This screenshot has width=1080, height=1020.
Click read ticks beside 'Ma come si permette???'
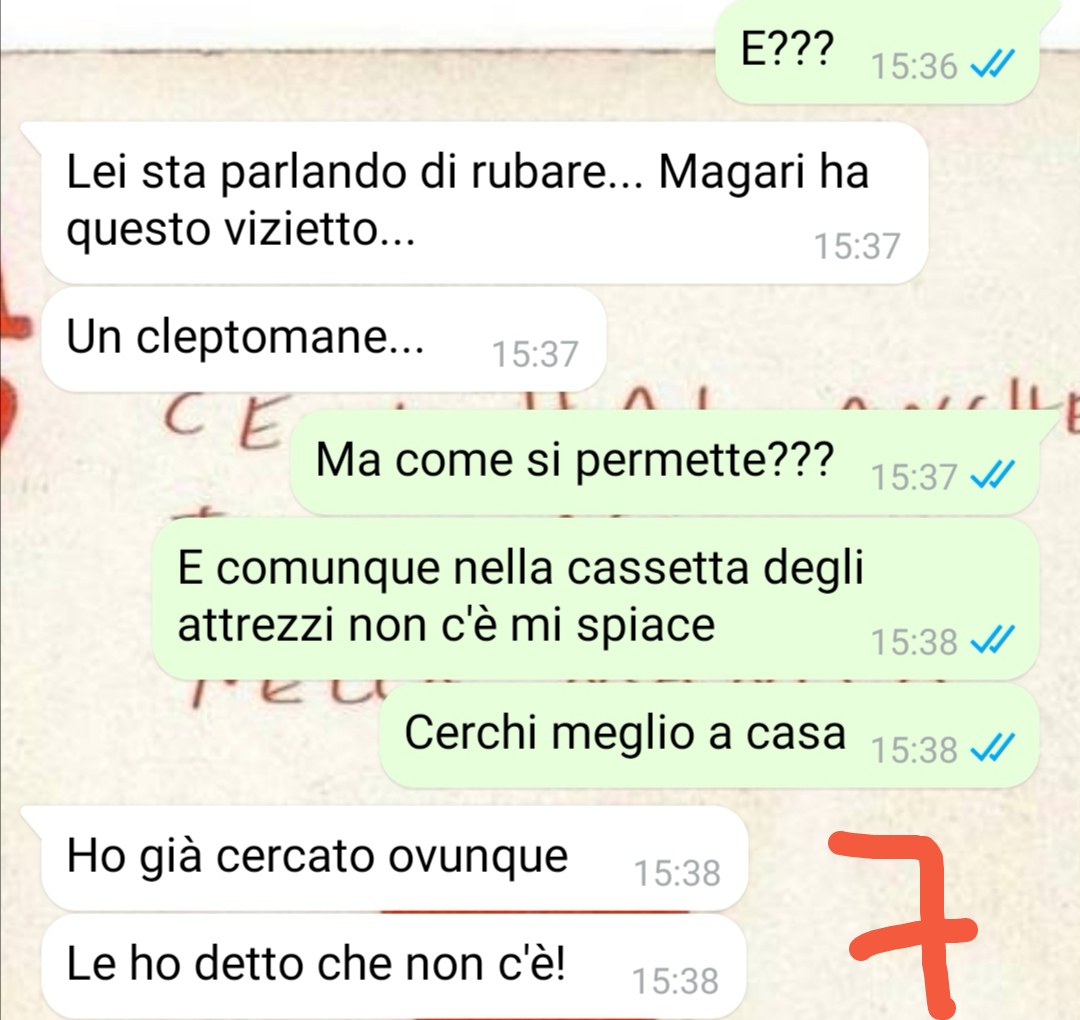(992, 475)
